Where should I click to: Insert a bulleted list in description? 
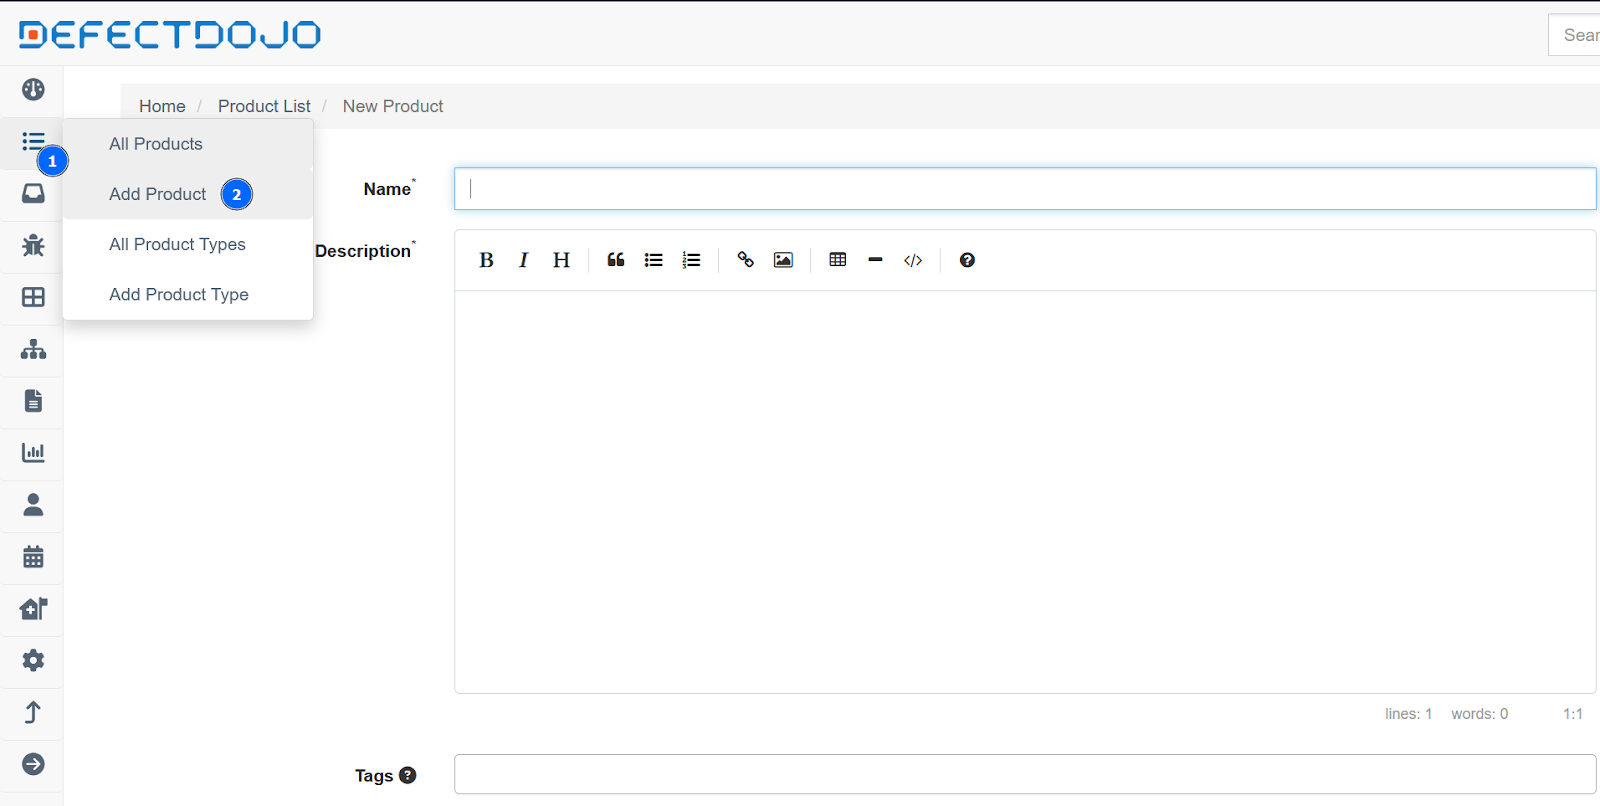(x=654, y=260)
